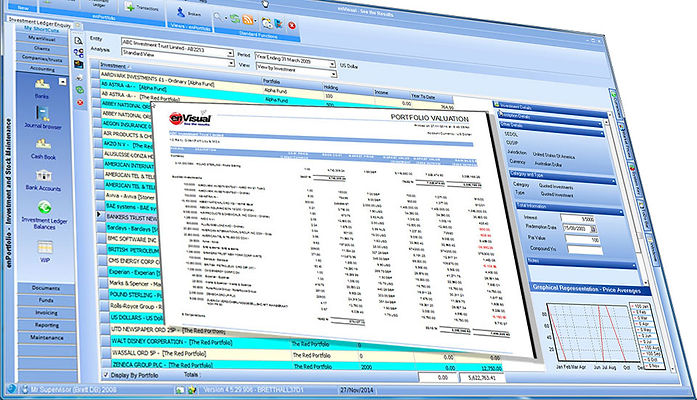The image size is (697, 400).
Task: Open the Reporting sidebar group
Action: click(x=47, y=325)
